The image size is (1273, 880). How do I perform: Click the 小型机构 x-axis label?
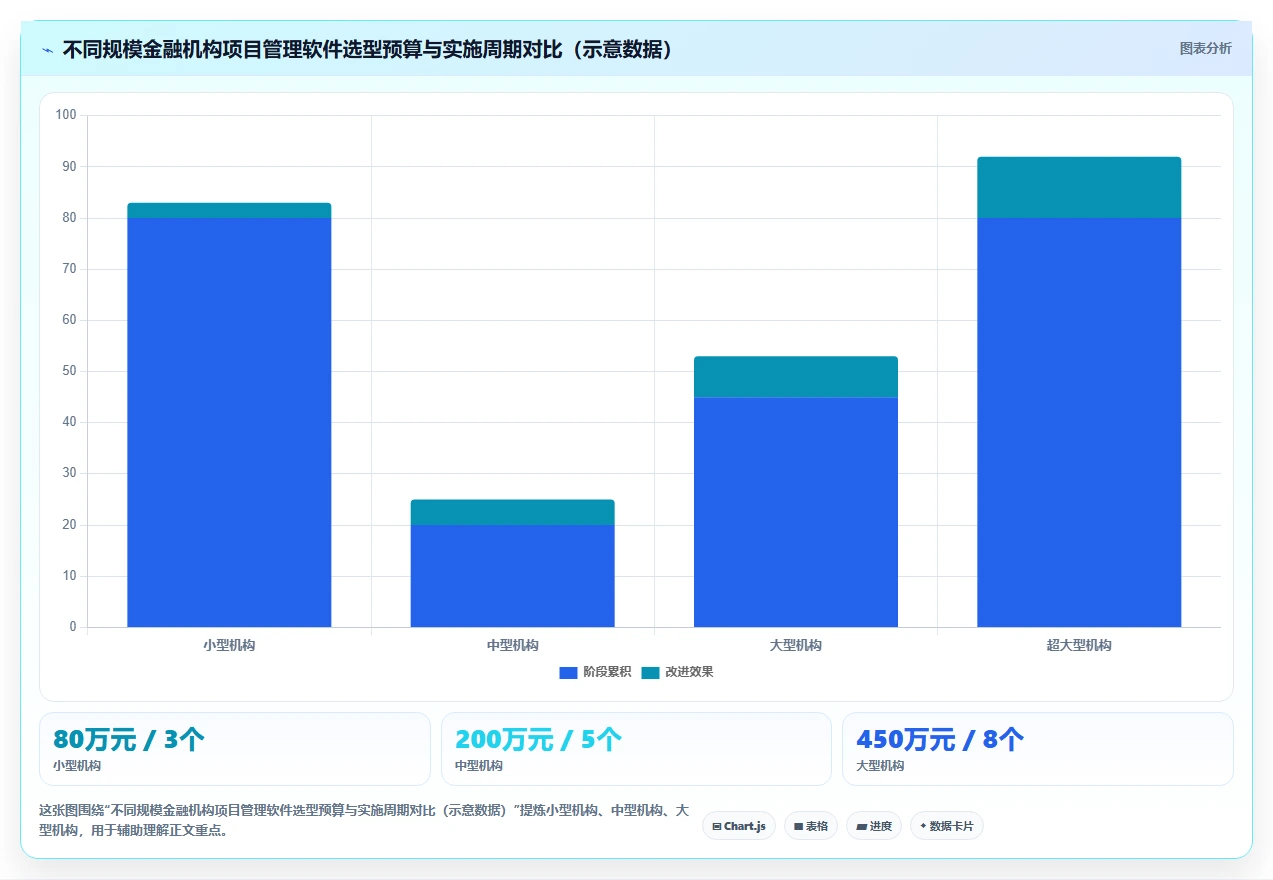229,645
